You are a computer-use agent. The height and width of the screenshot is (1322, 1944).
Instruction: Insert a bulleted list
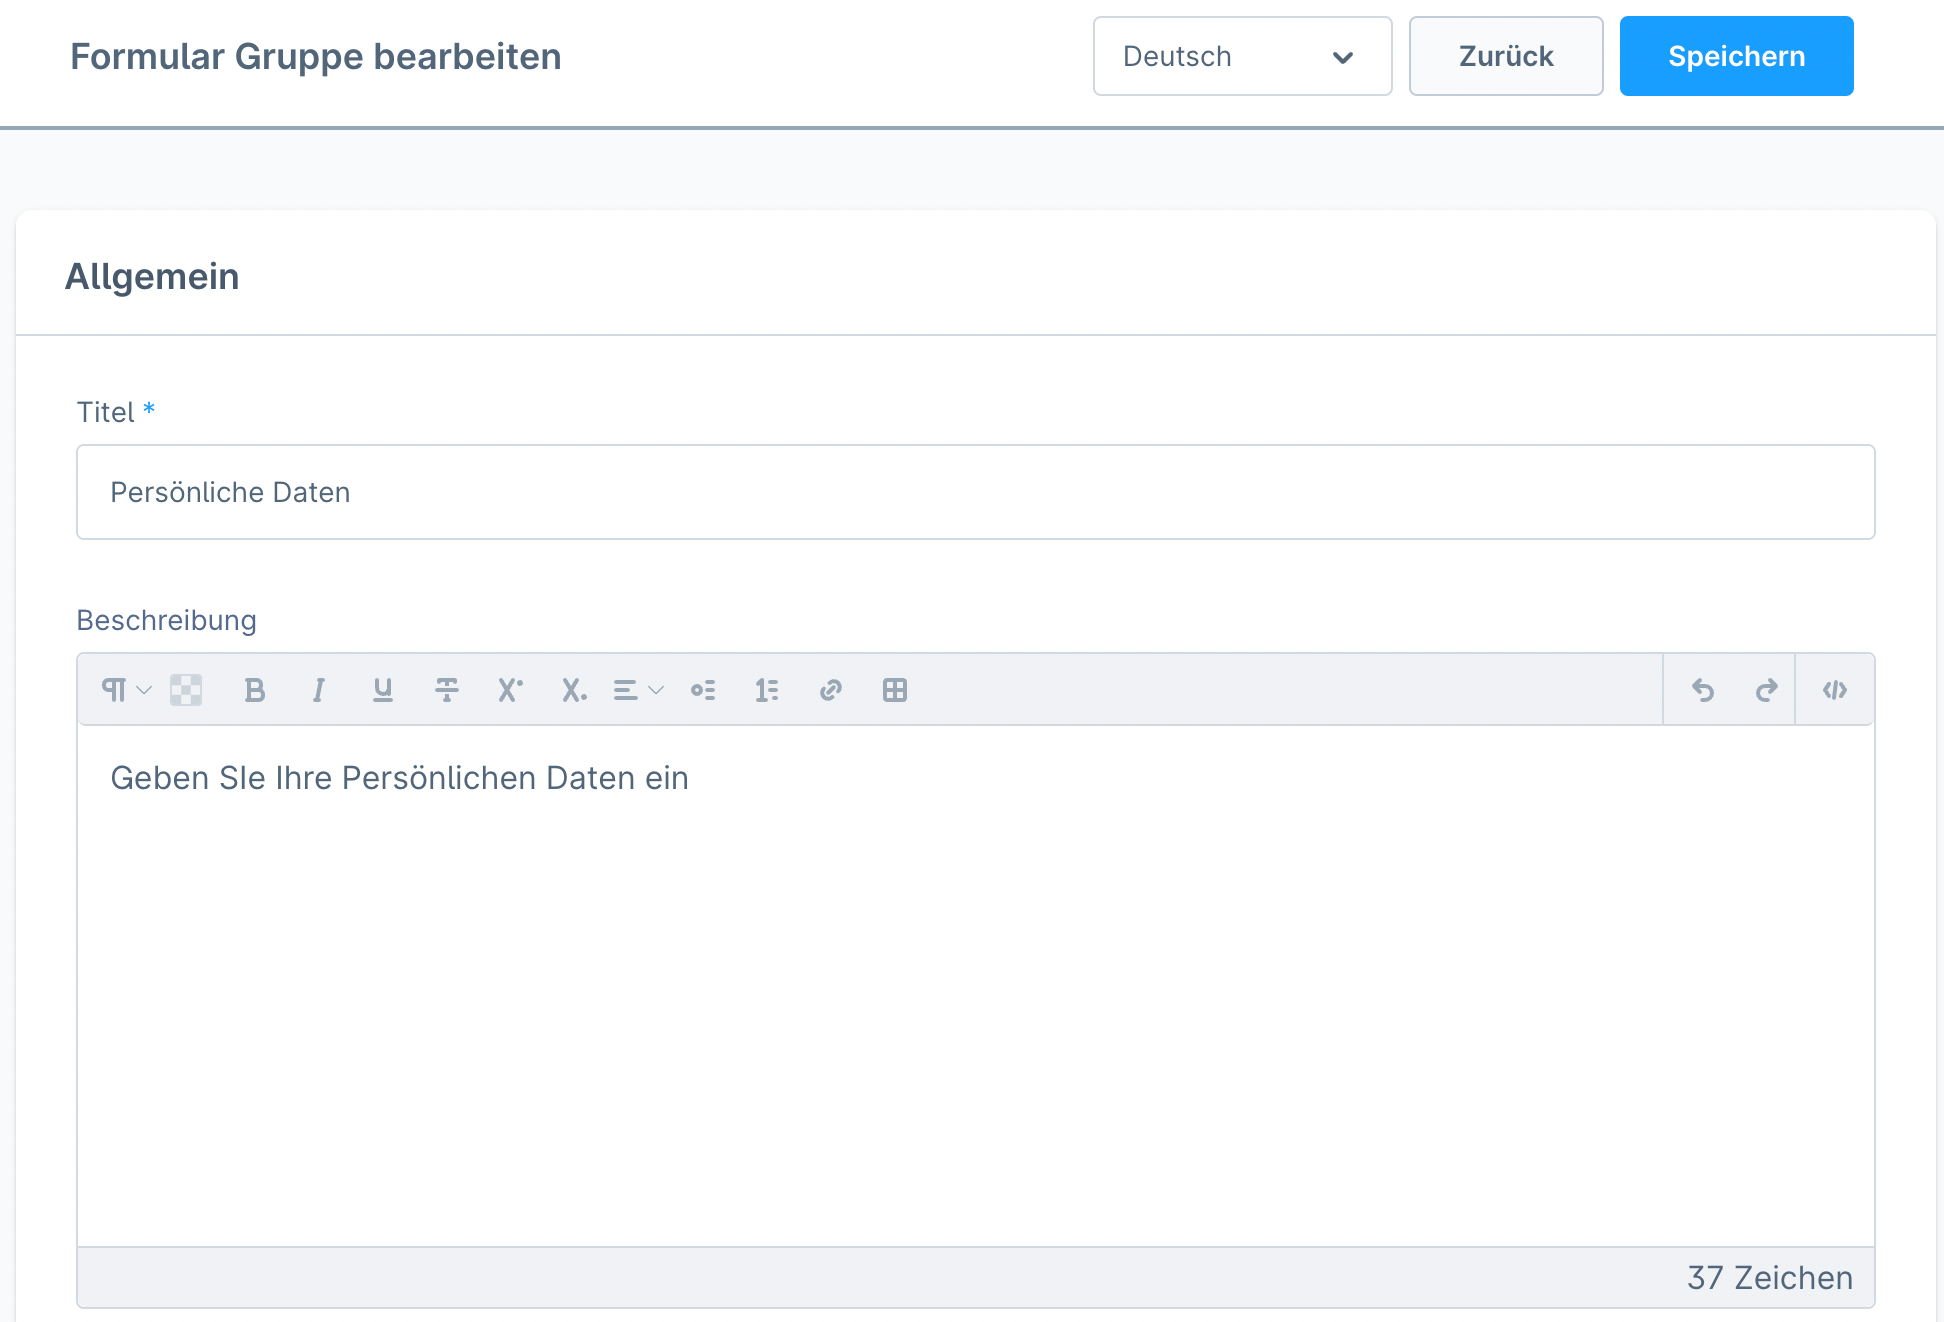coord(703,690)
